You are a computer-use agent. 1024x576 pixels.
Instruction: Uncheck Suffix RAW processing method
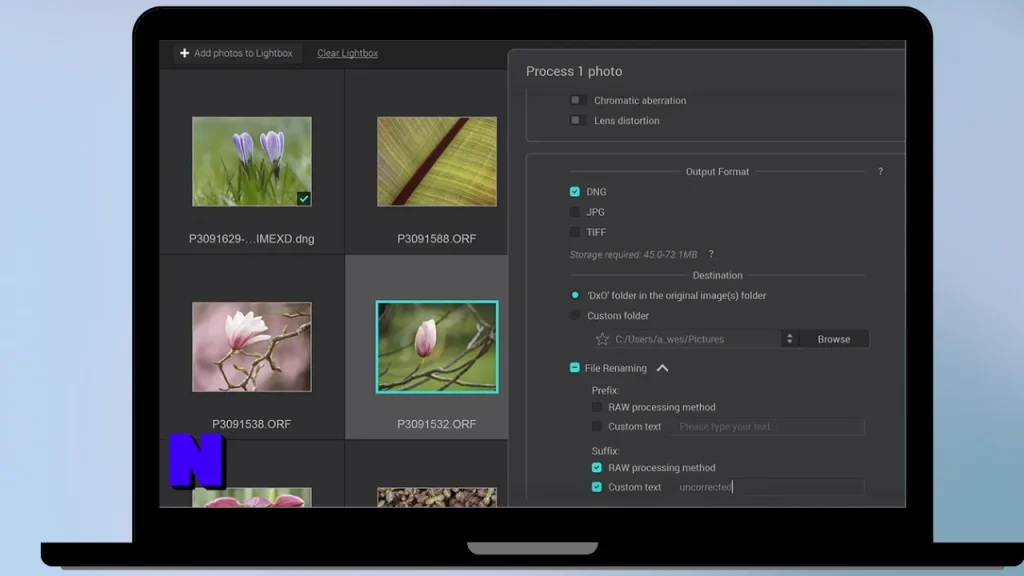coord(596,468)
